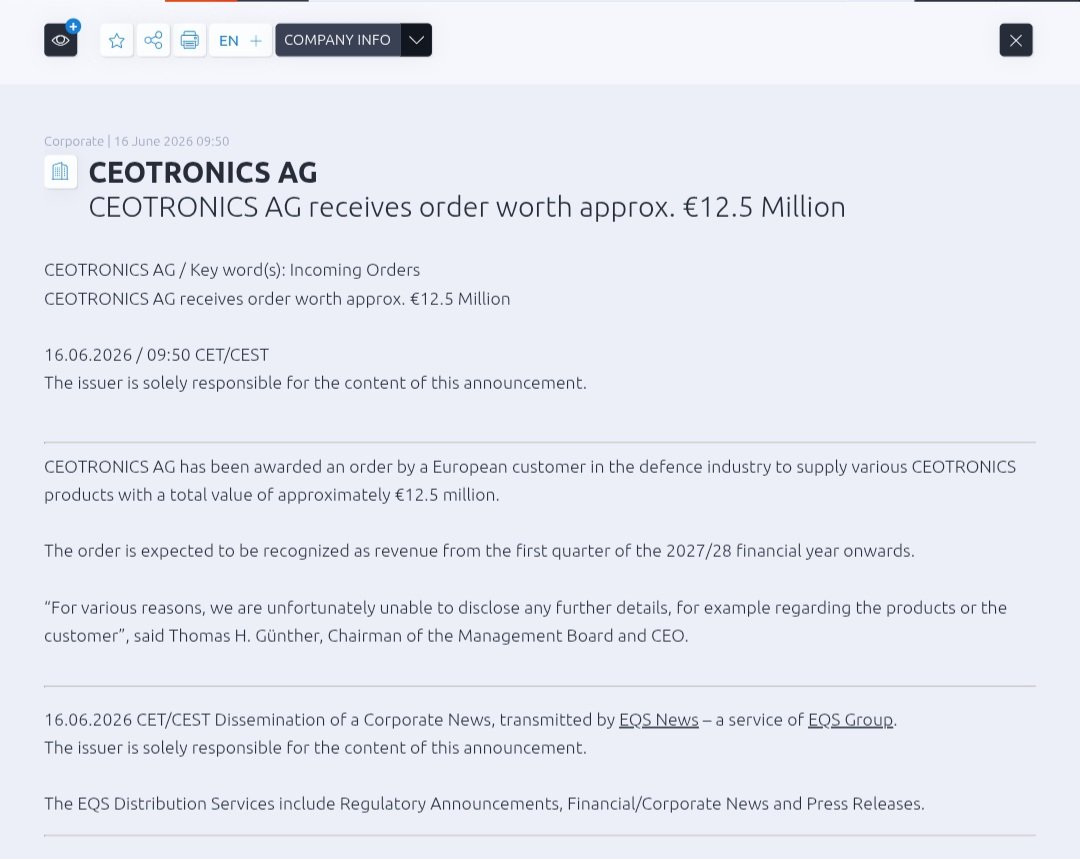Add another language with the plus icon
This screenshot has height=859, width=1080.
click(256, 41)
